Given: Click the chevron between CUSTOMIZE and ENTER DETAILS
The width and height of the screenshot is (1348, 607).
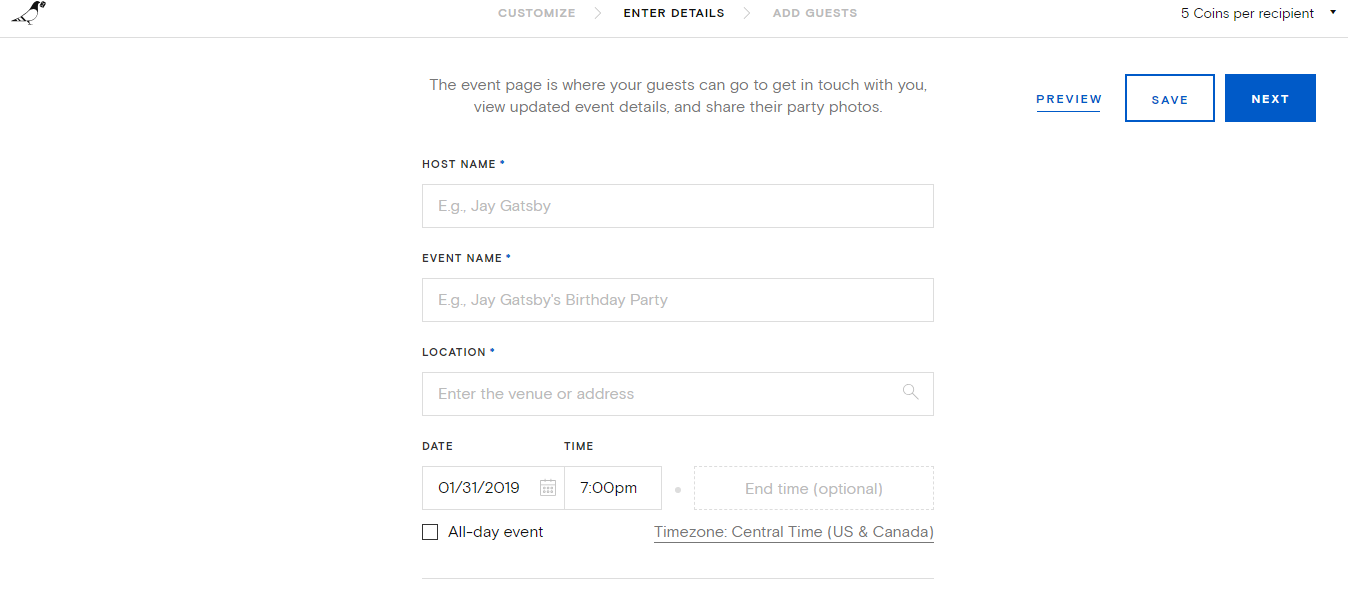Looking at the screenshot, I should point(598,13).
